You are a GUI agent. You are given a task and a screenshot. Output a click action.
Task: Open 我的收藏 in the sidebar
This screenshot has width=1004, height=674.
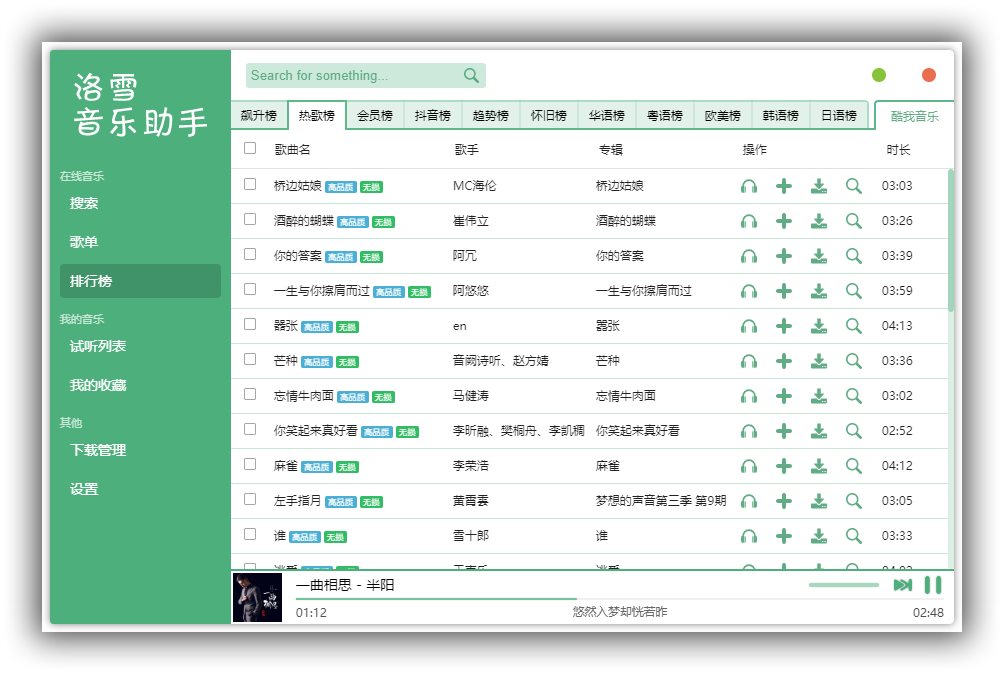pos(140,385)
